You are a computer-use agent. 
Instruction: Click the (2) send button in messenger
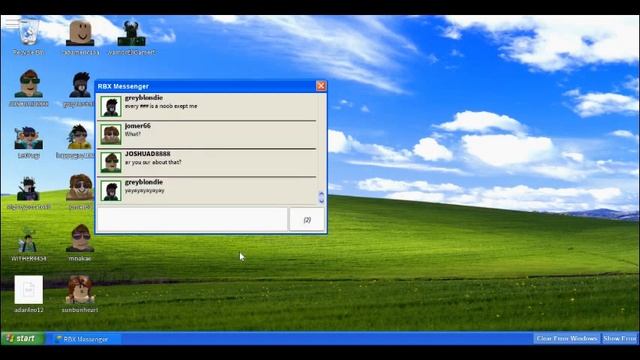[x=307, y=220]
